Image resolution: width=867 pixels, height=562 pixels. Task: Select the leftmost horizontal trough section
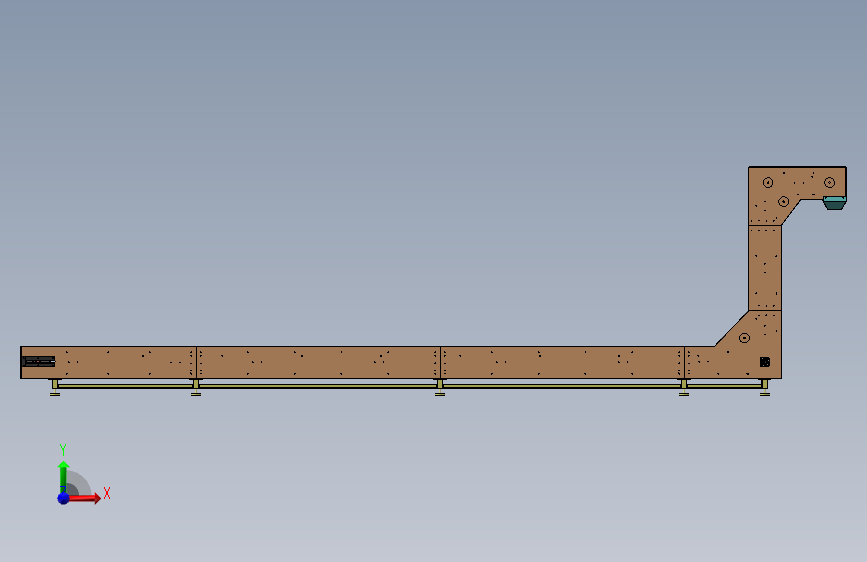(x=108, y=362)
